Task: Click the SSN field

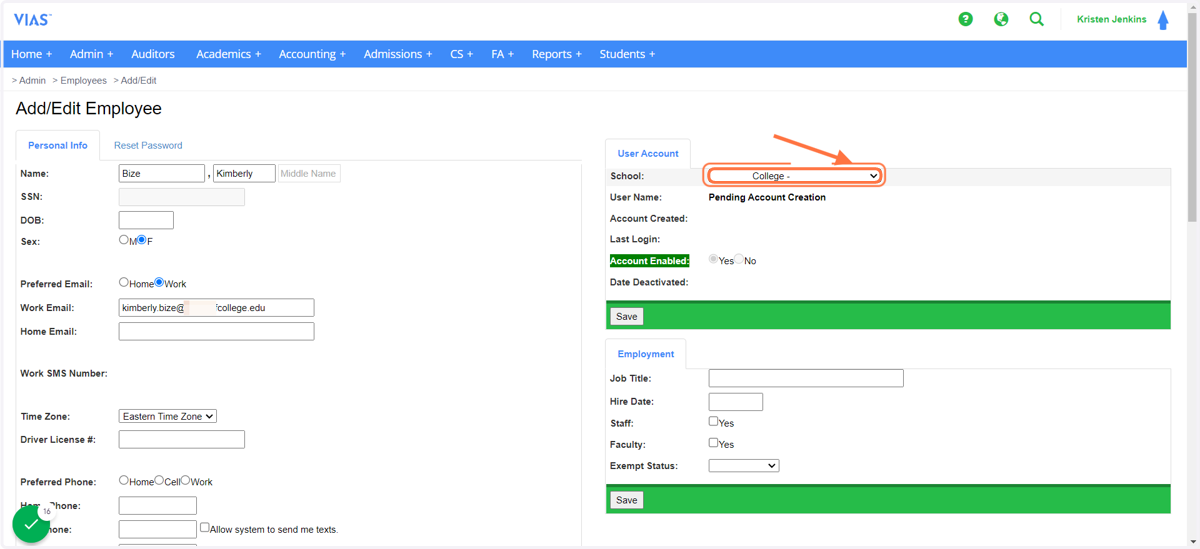Action: pyautogui.click(x=182, y=197)
